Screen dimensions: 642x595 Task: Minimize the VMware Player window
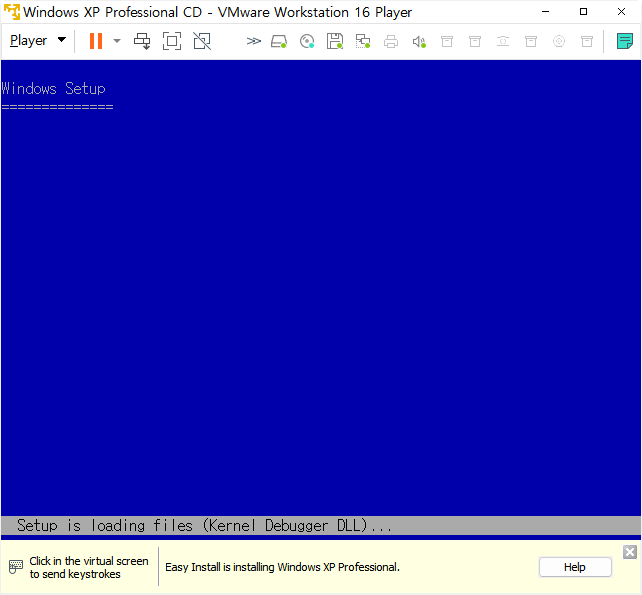pyautogui.click(x=545, y=12)
